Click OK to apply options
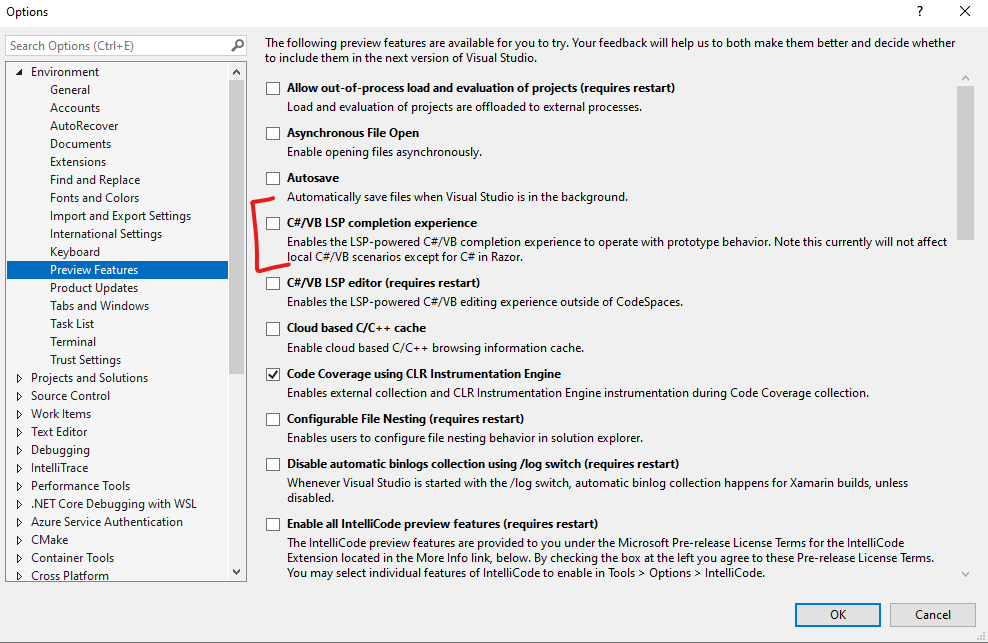The height and width of the screenshot is (643, 988). tap(837, 615)
